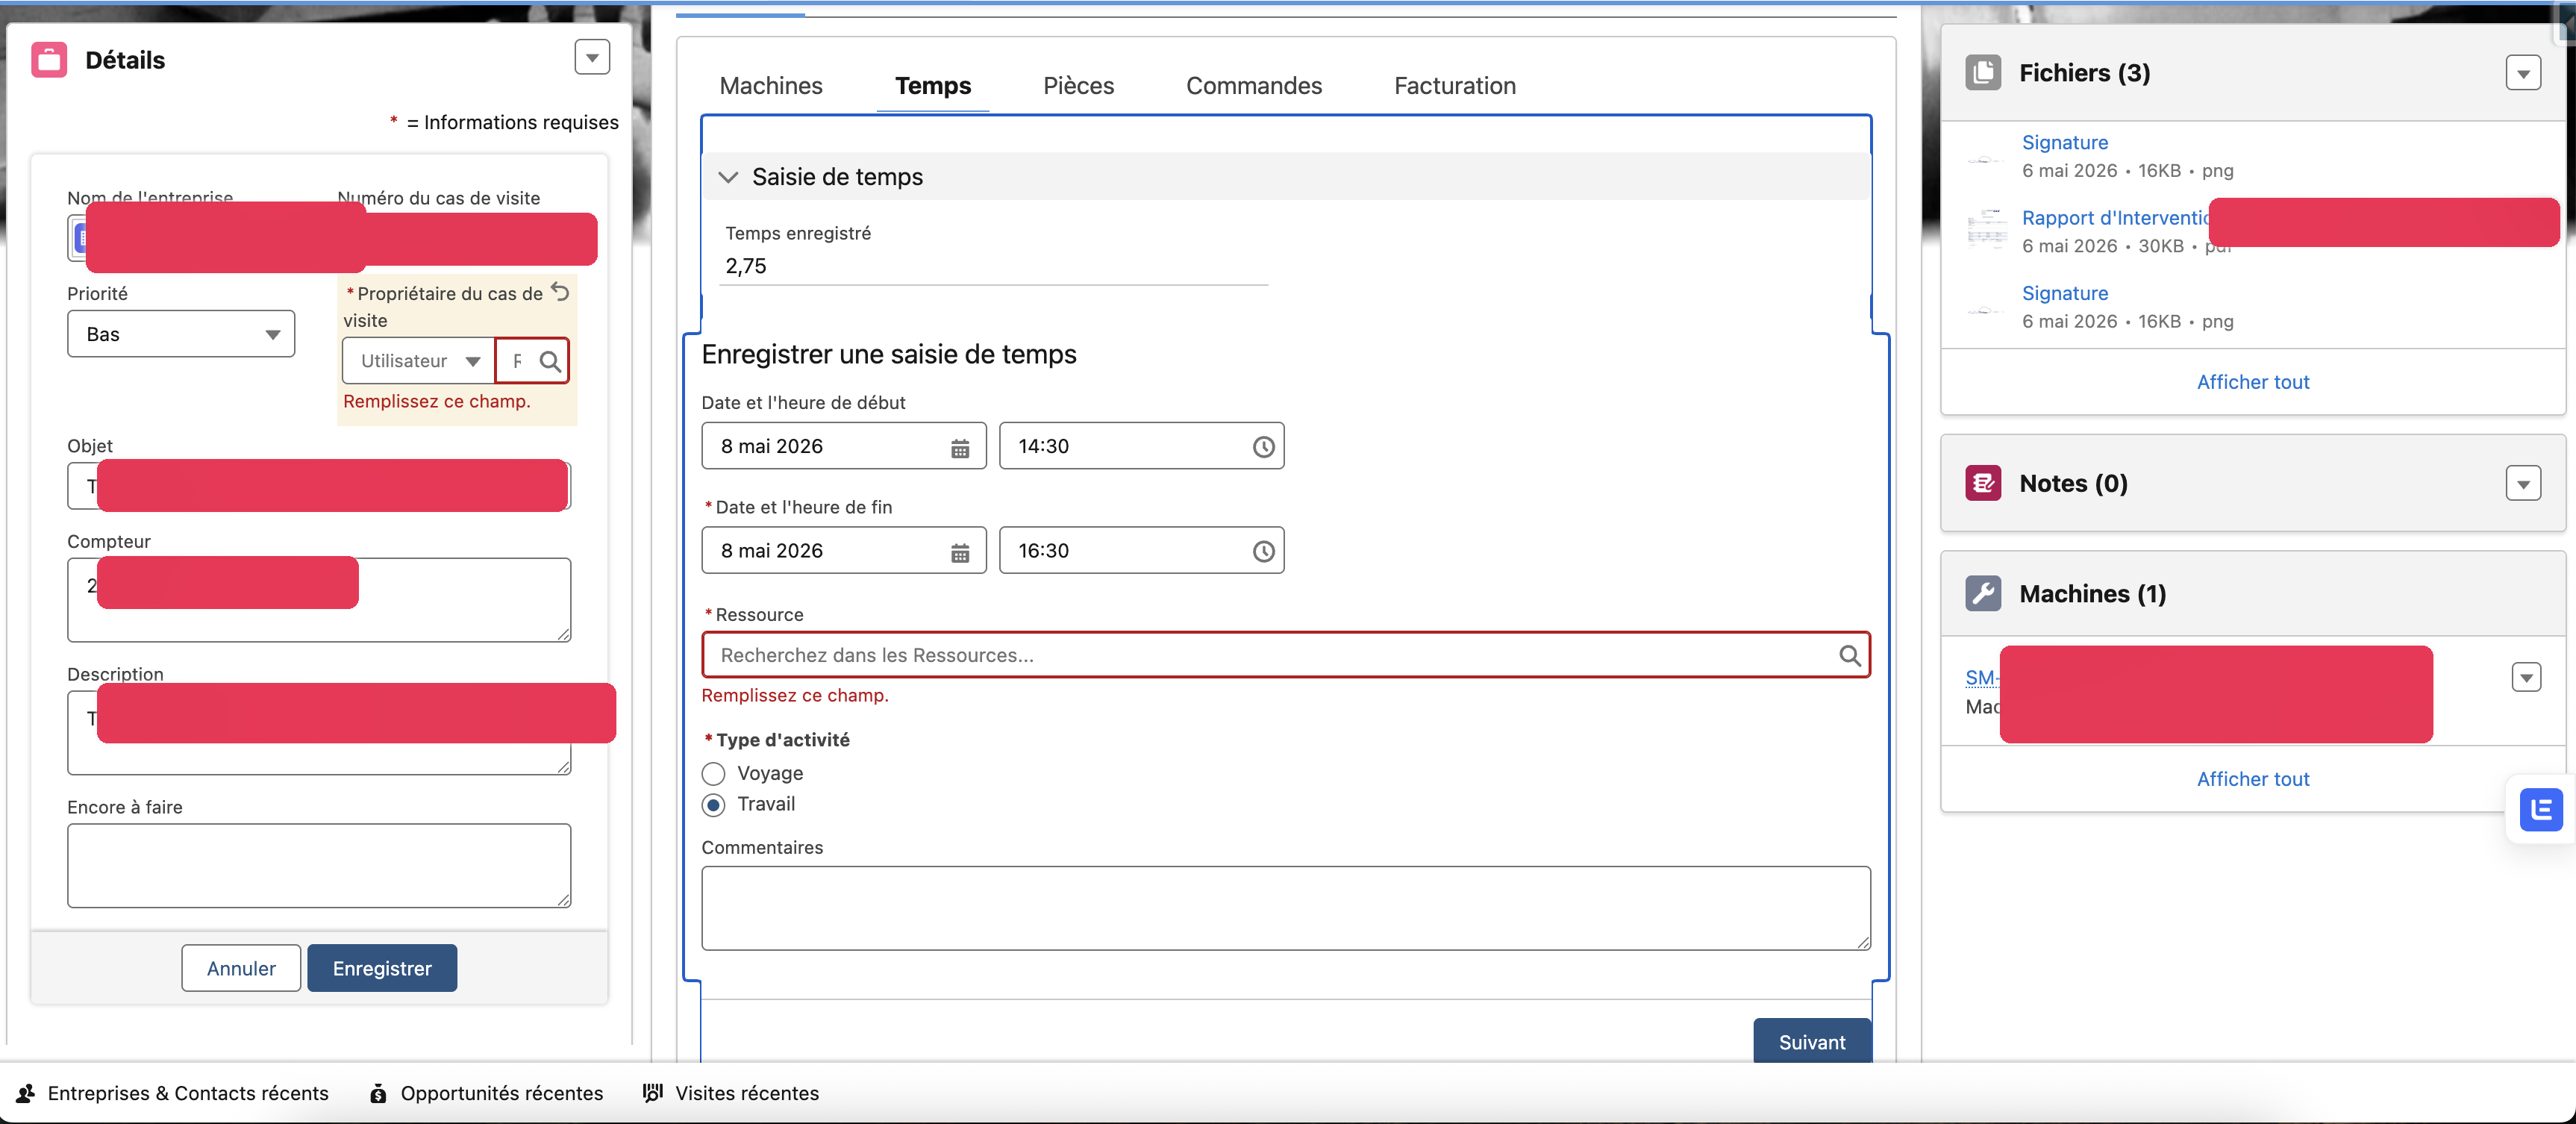The image size is (2576, 1124).
Task: Click the floating blue utility widget icon
Action: (2541, 809)
